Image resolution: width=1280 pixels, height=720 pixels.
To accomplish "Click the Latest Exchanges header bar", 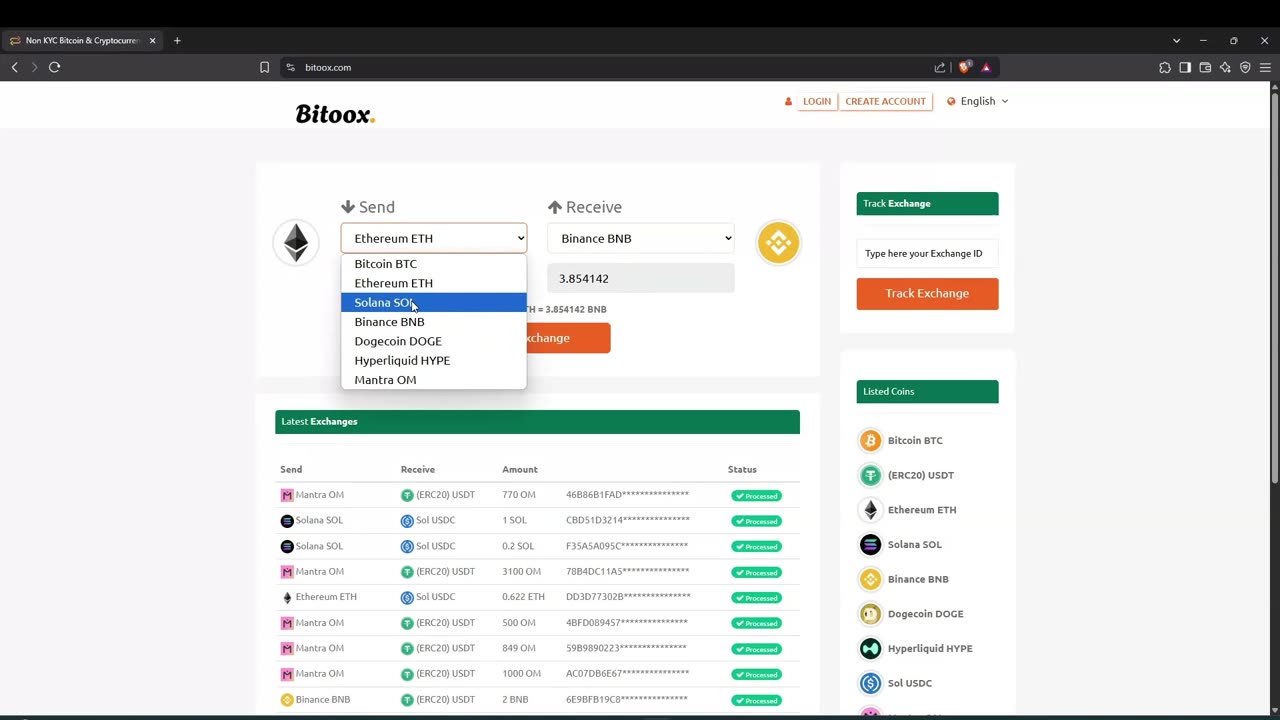I will tap(537, 422).
